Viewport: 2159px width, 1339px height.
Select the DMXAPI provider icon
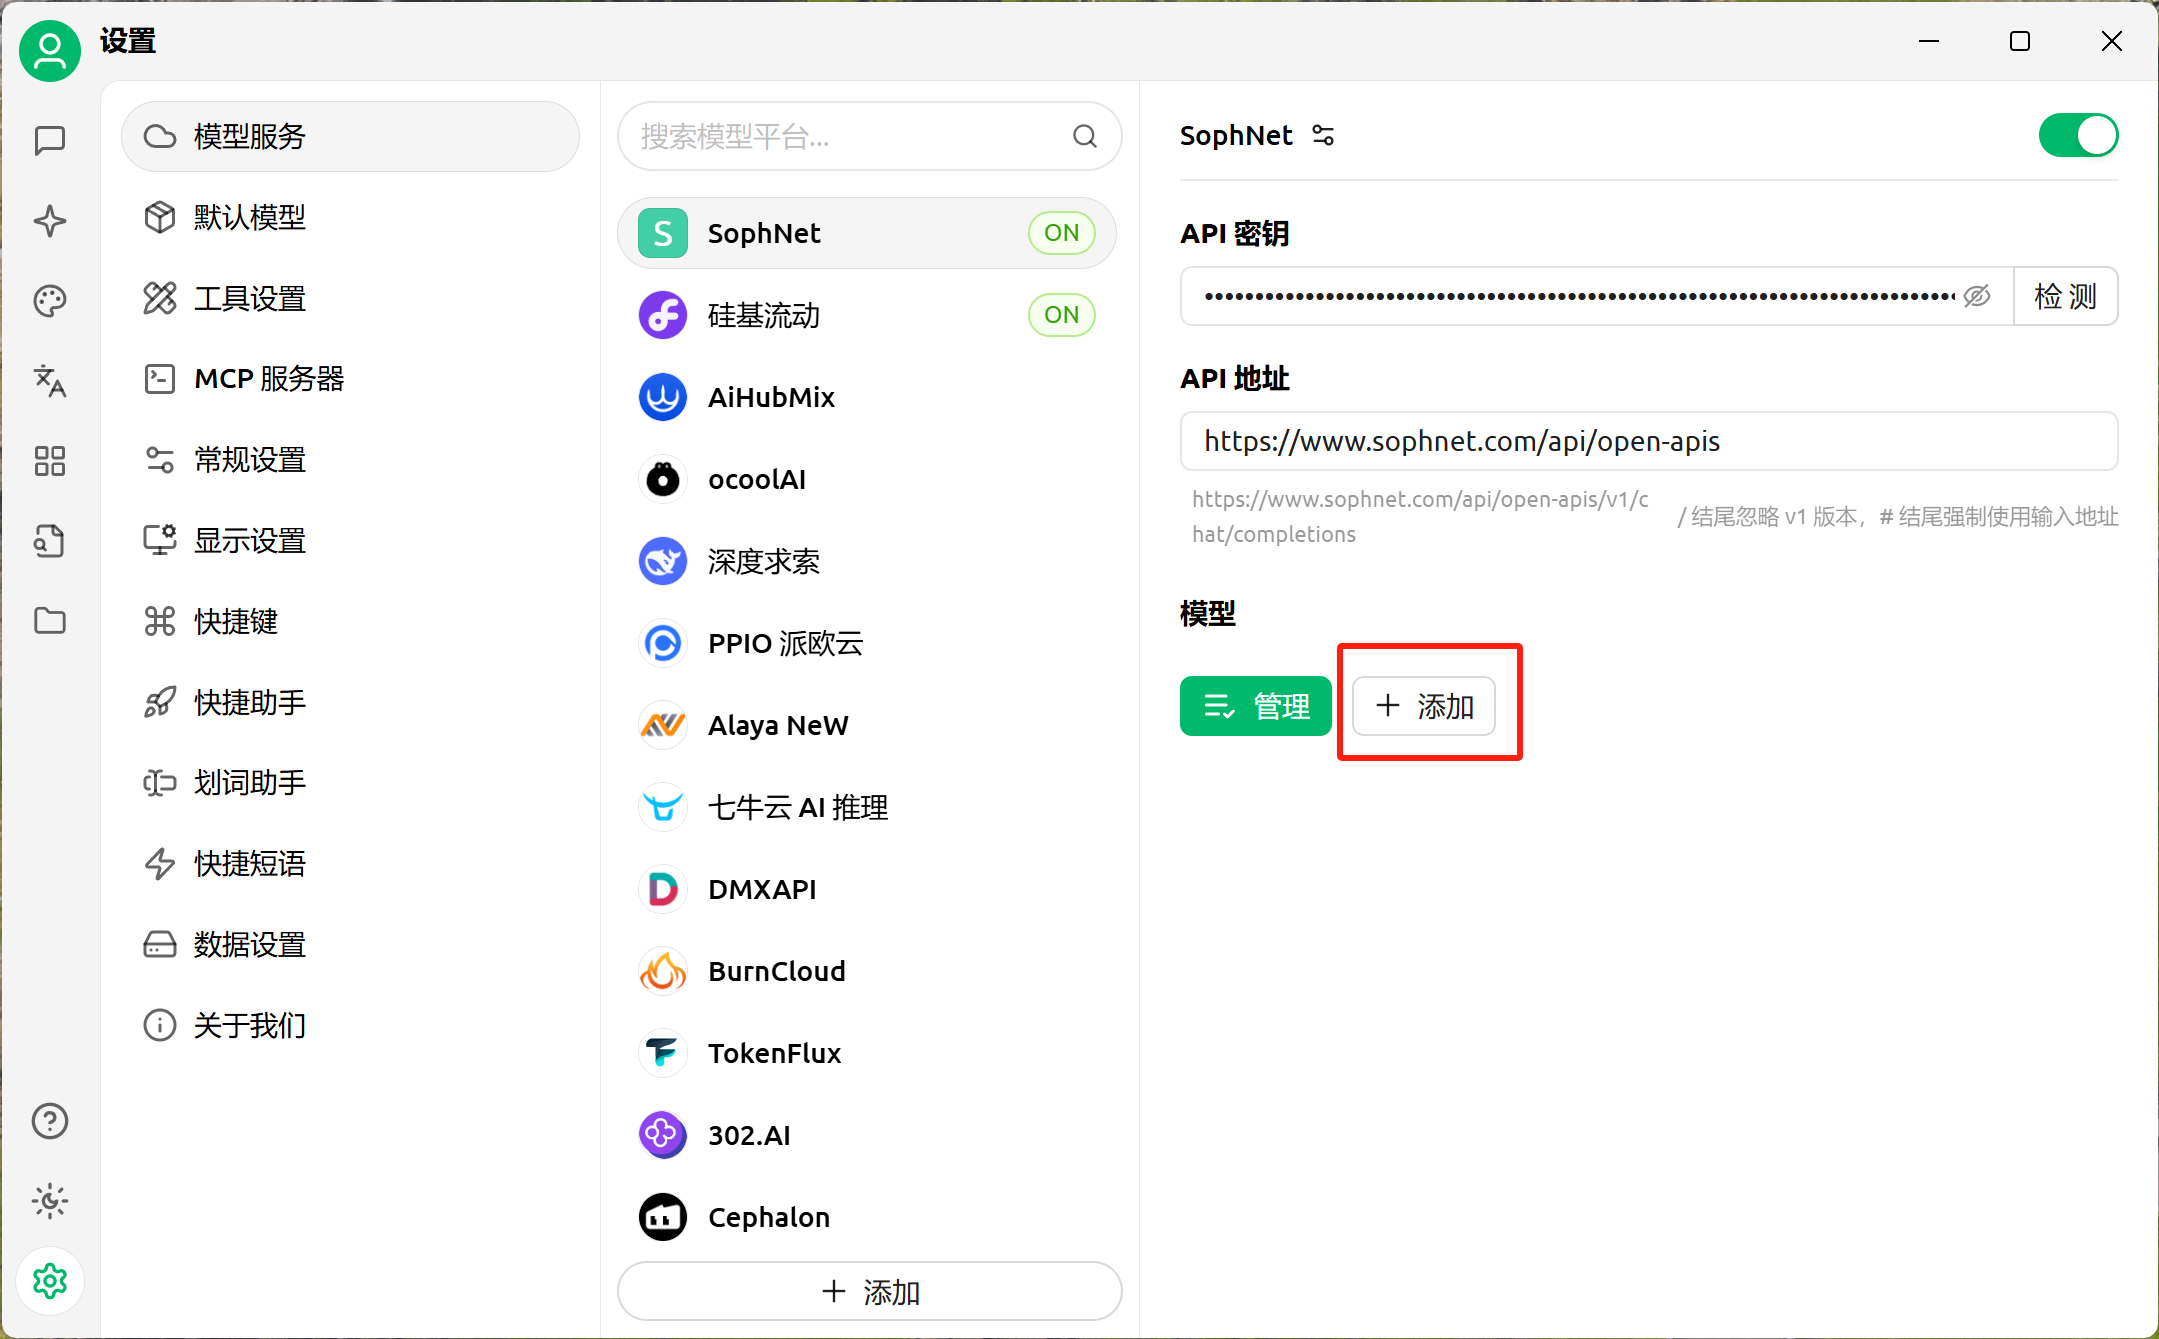coord(662,889)
